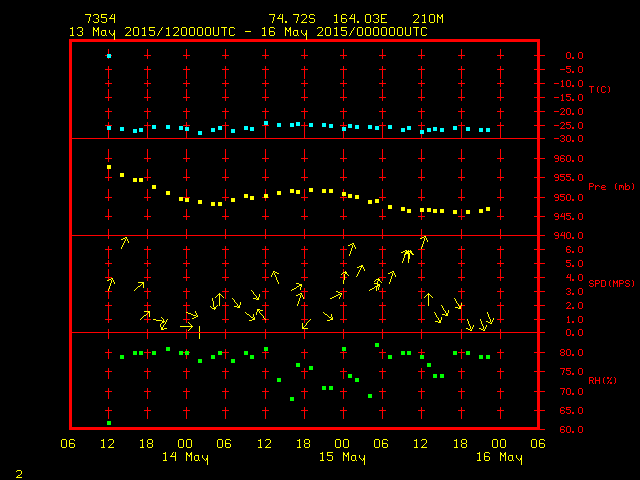
Task: Select the 14 May date label
Action: pyautogui.click(x=185, y=458)
